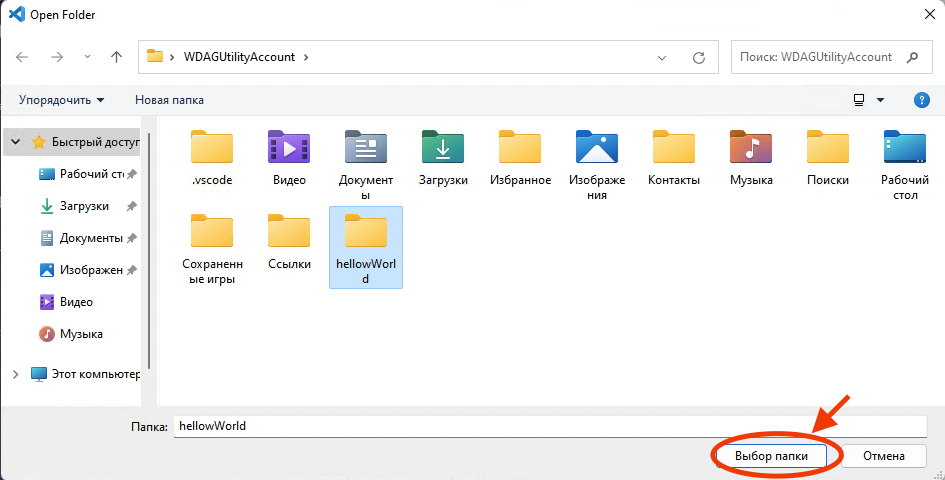Select the Контакты folder icon

[674, 148]
